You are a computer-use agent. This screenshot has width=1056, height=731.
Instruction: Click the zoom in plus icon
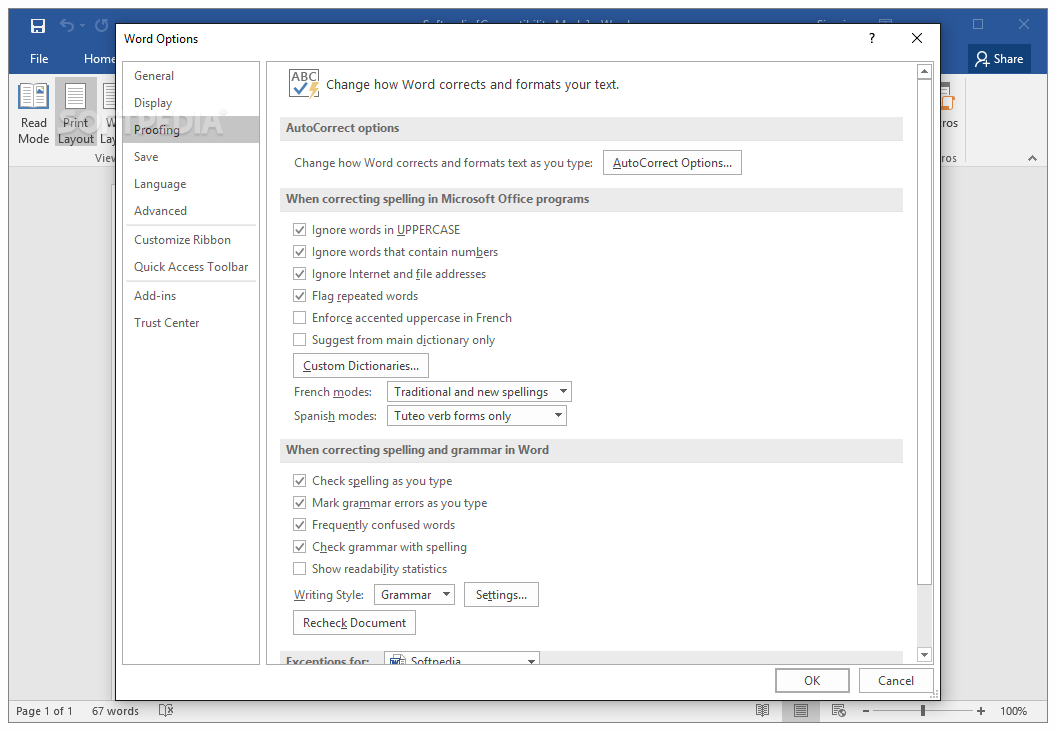pos(981,711)
